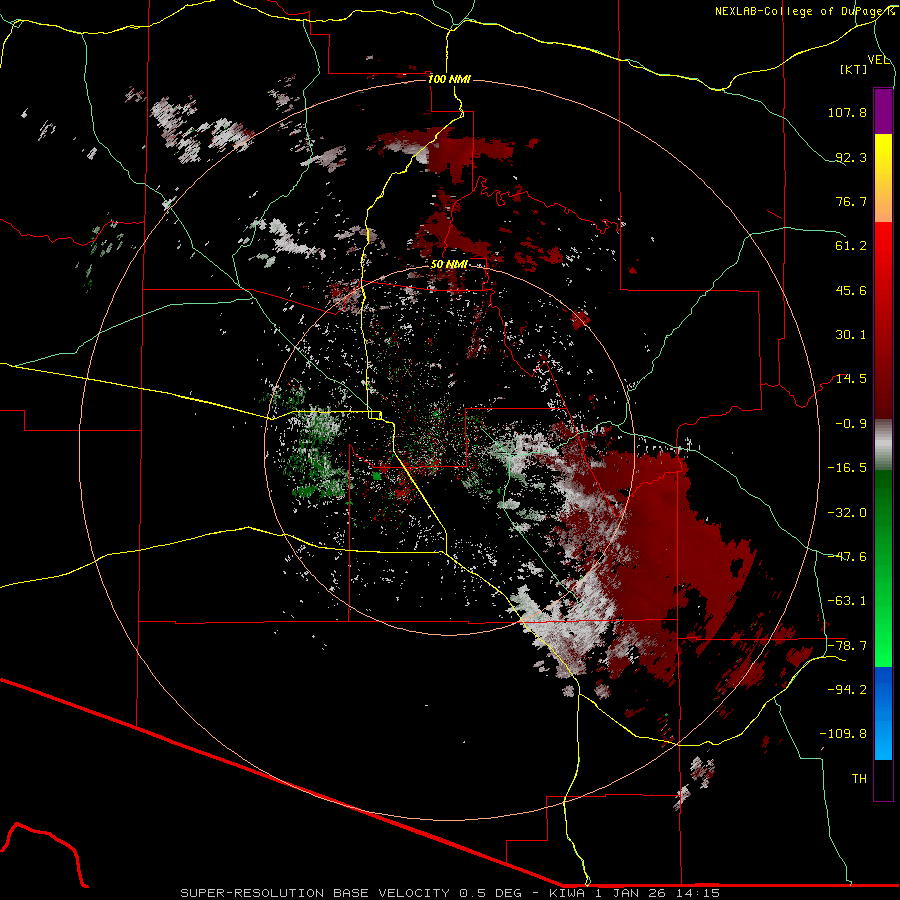
Task: Click the 107.8 legend value
Action: point(847,112)
